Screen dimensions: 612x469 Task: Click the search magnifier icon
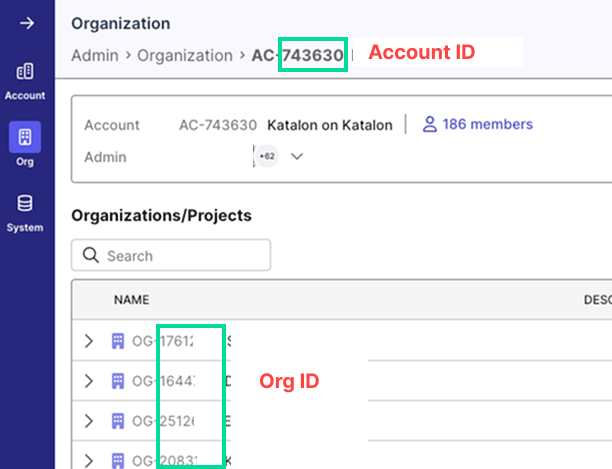91,255
